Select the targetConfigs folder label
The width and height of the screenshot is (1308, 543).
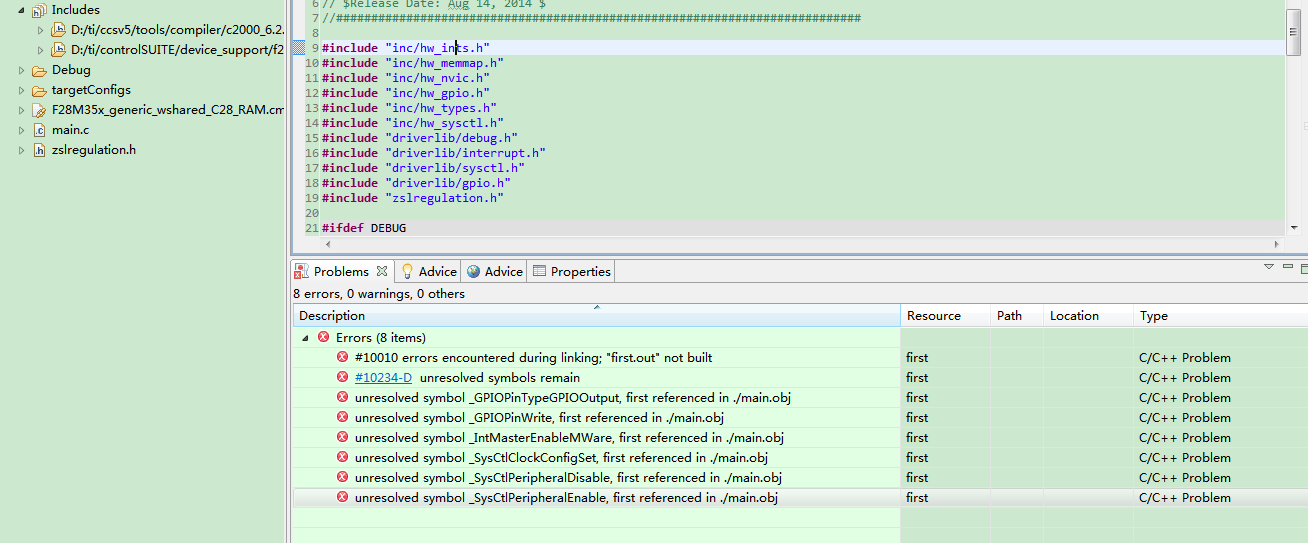[x=91, y=90]
